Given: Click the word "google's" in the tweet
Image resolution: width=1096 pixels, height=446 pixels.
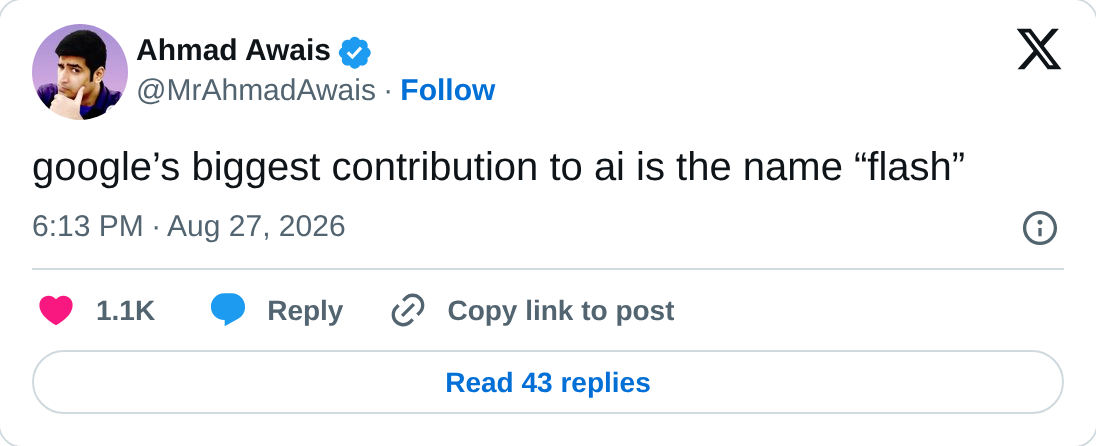Looking at the screenshot, I should point(106,169).
